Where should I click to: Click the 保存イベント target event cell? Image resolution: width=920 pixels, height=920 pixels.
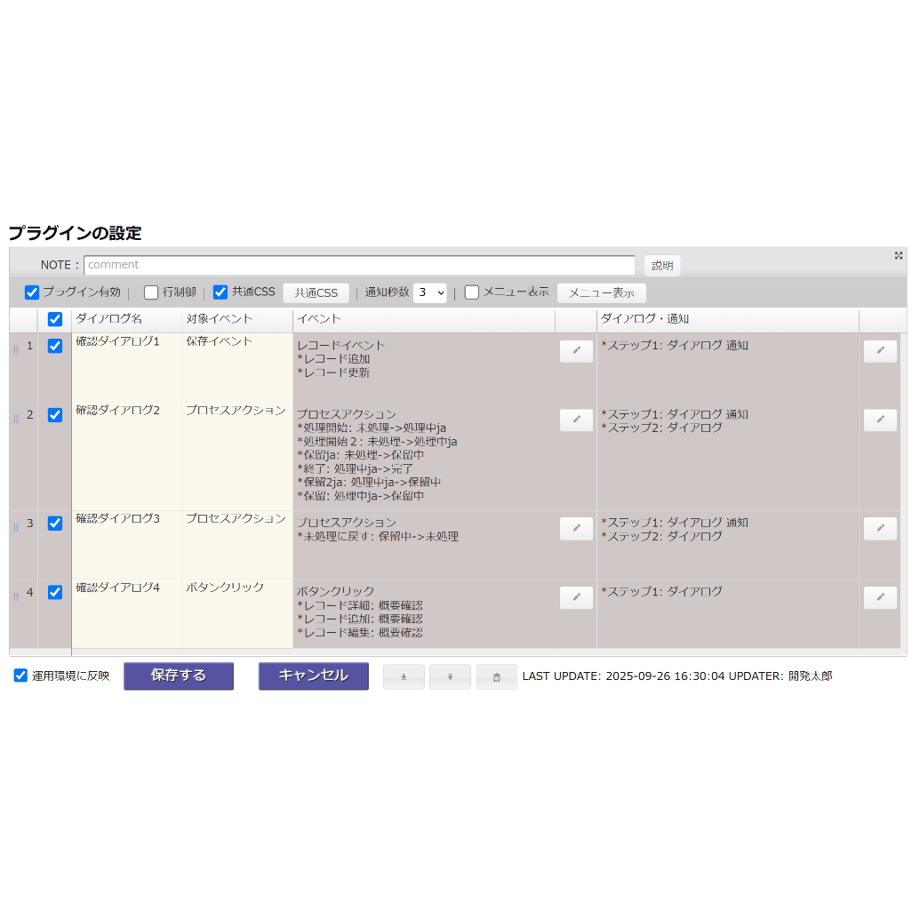(237, 367)
